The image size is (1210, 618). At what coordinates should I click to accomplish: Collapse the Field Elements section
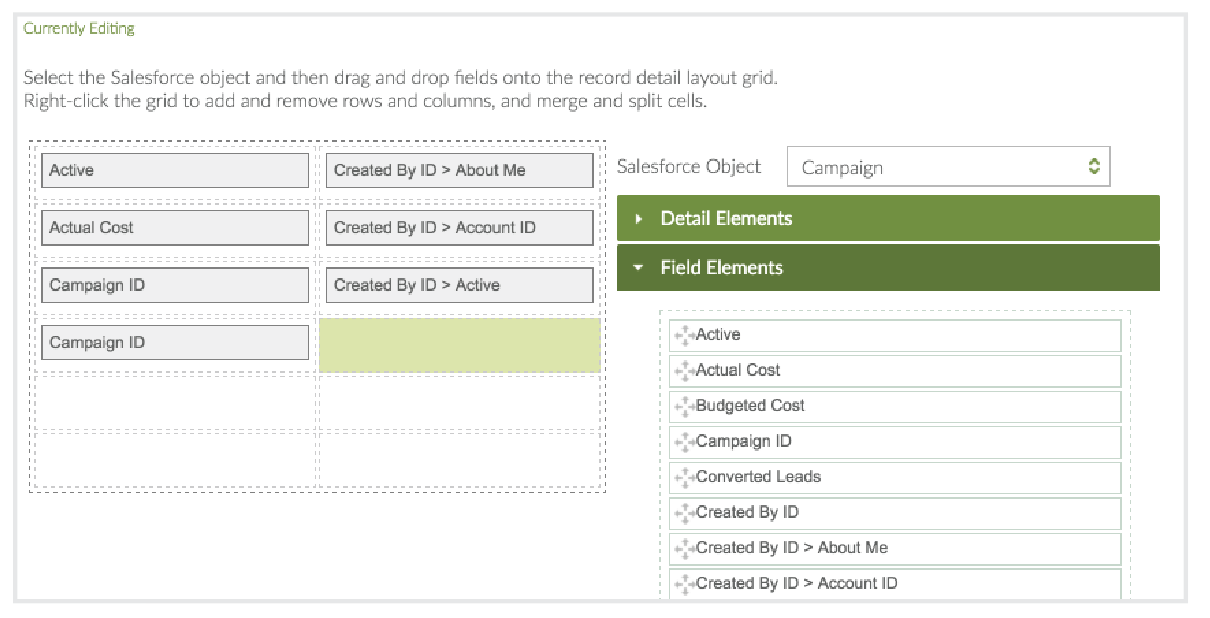click(887, 268)
